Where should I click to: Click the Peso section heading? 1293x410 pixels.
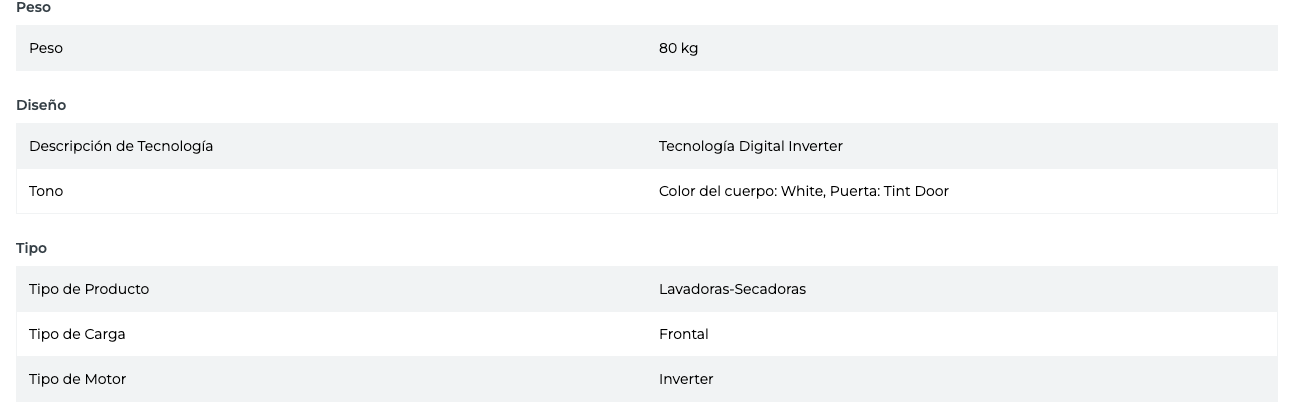(x=33, y=8)
